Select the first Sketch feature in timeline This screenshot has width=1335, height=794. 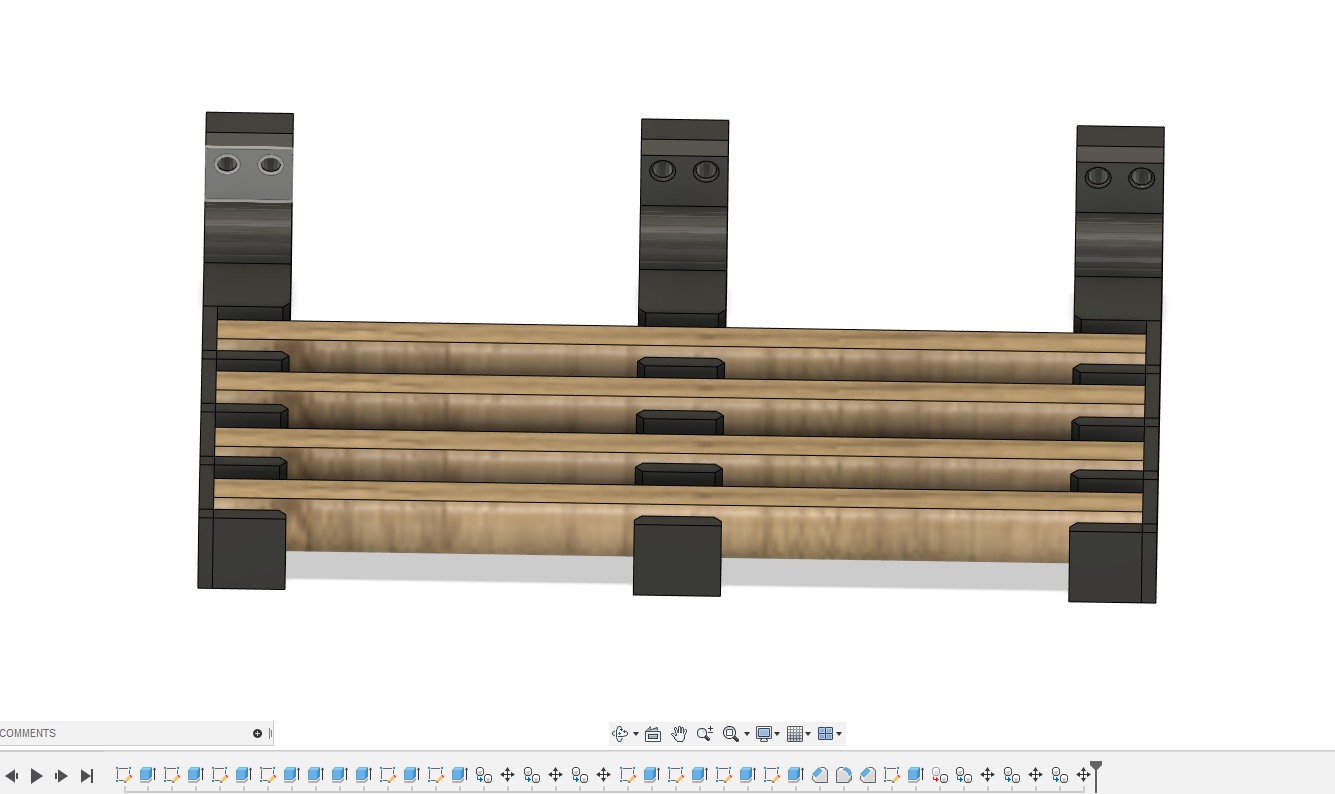click(123, 775)
